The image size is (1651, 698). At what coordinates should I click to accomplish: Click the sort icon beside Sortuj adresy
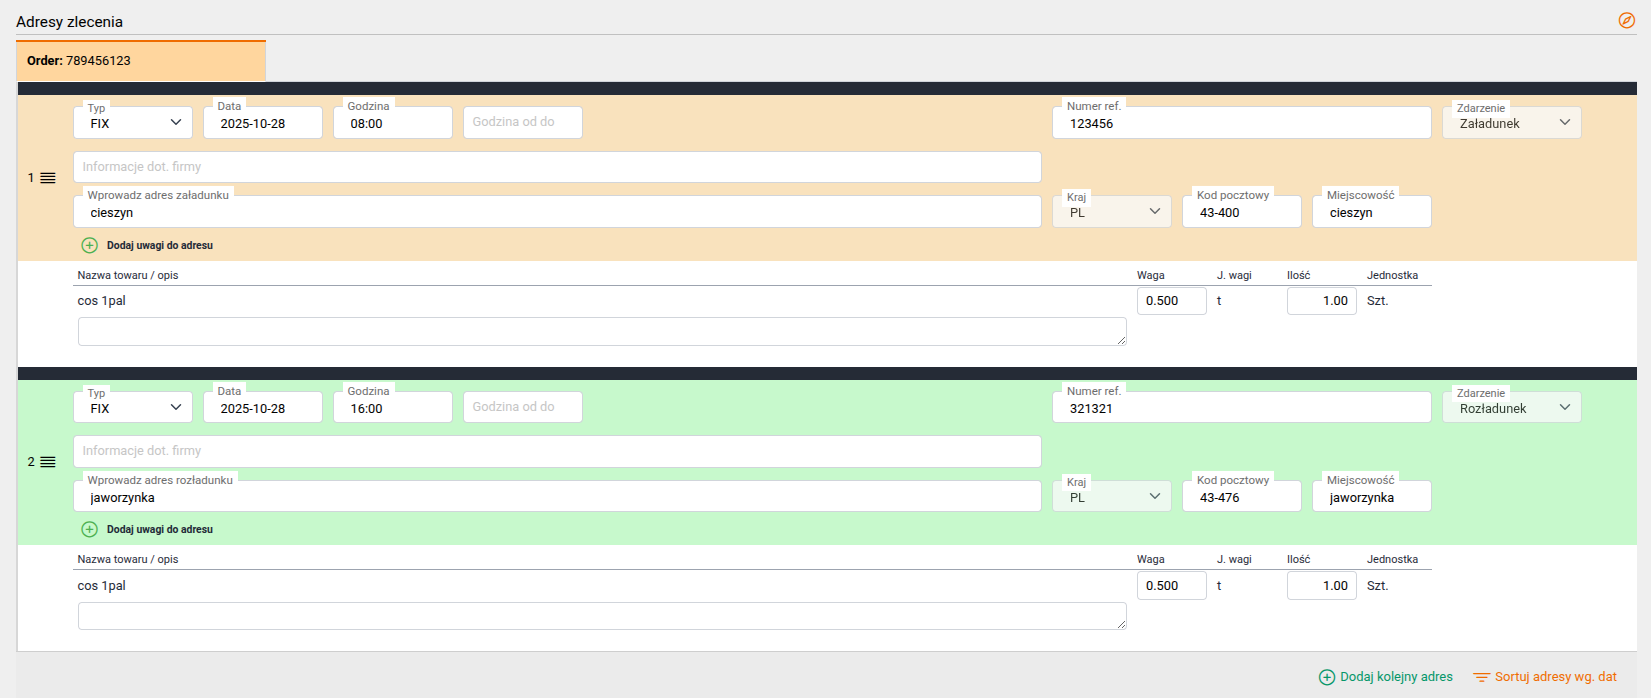point(1481,677)
